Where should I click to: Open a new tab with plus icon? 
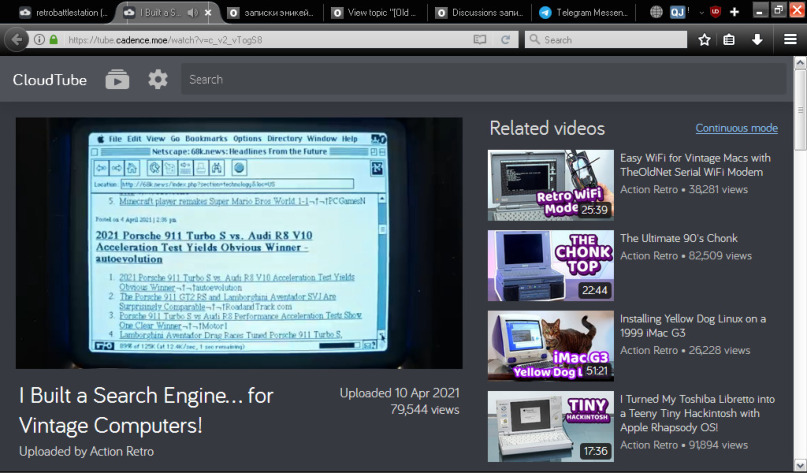coord(734,12)
